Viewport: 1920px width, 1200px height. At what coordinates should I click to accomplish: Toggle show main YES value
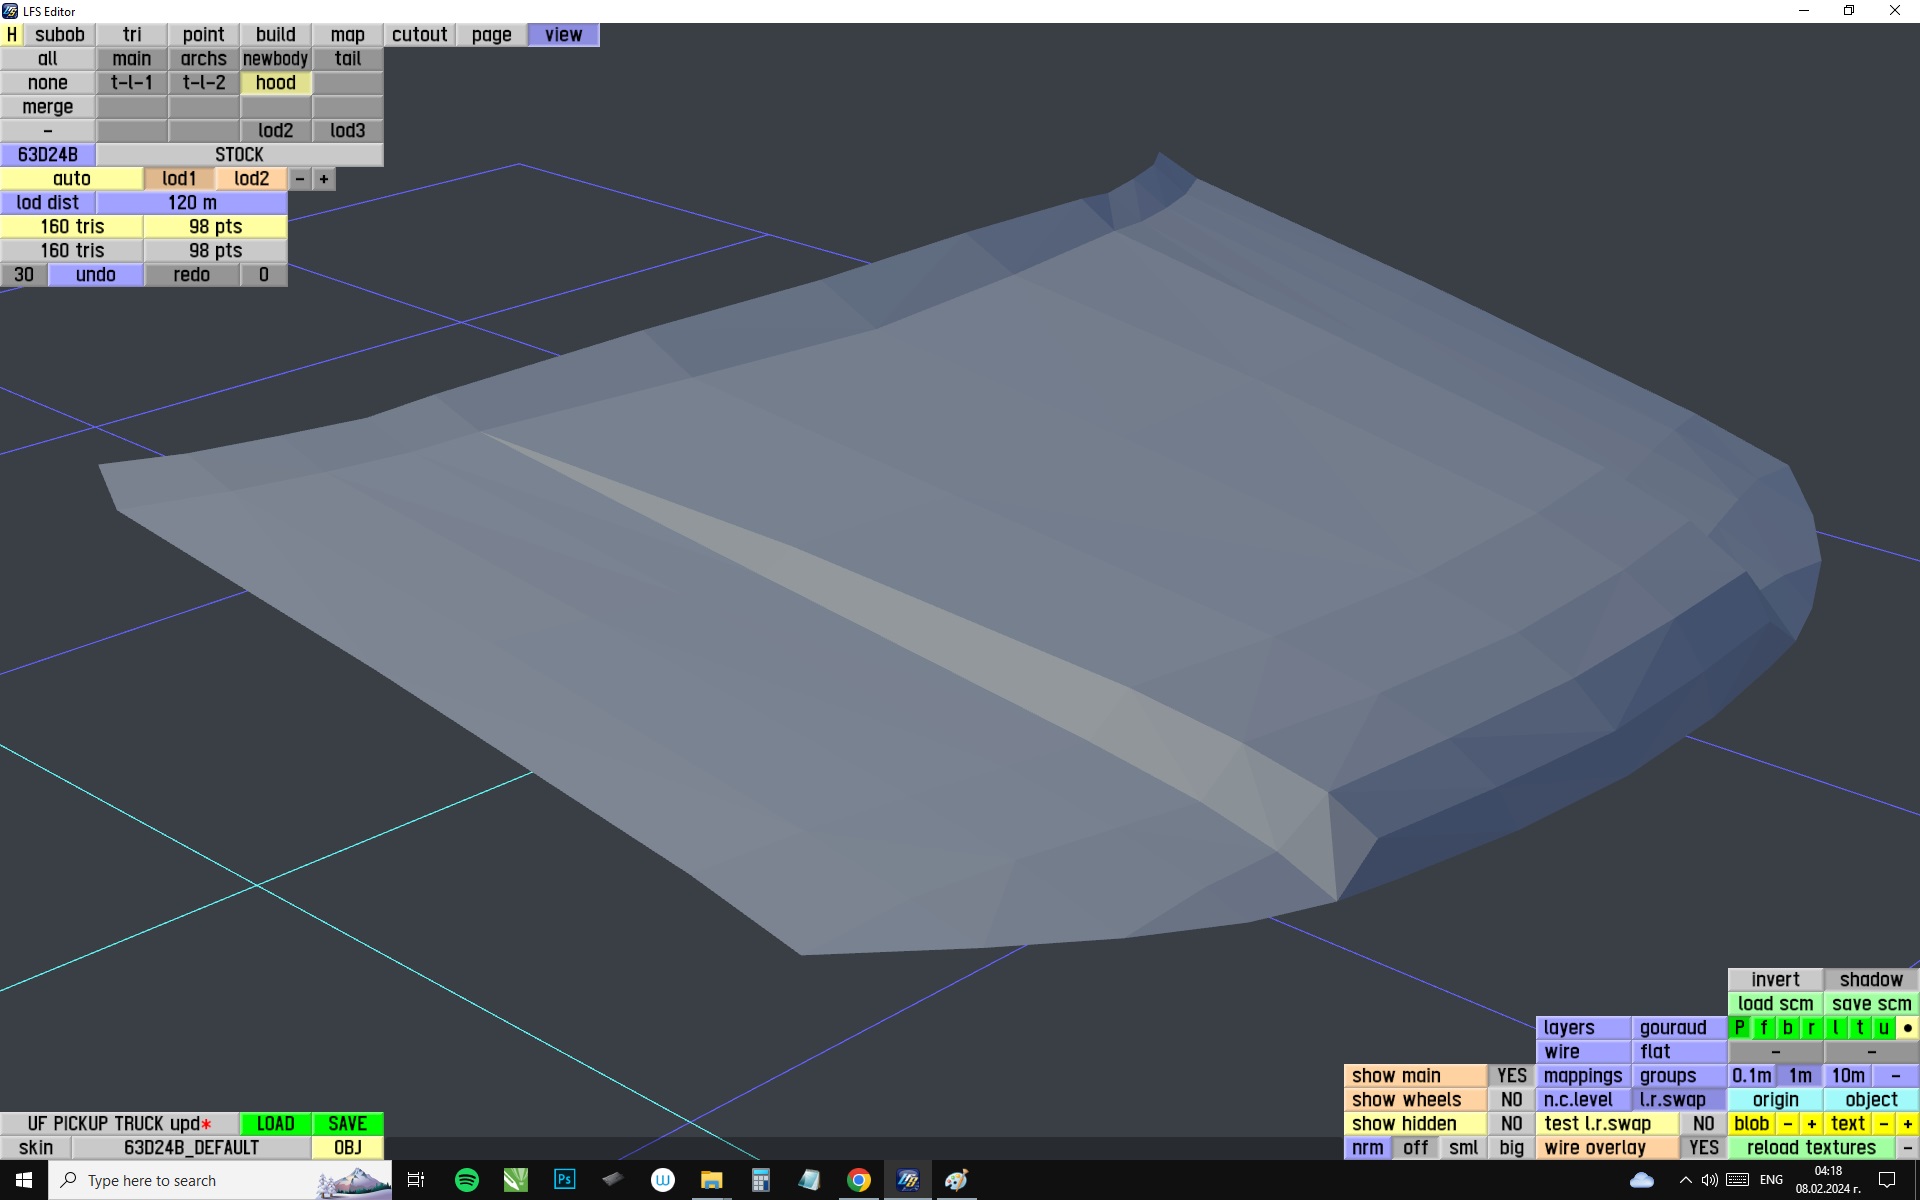click(1511, 1076)
